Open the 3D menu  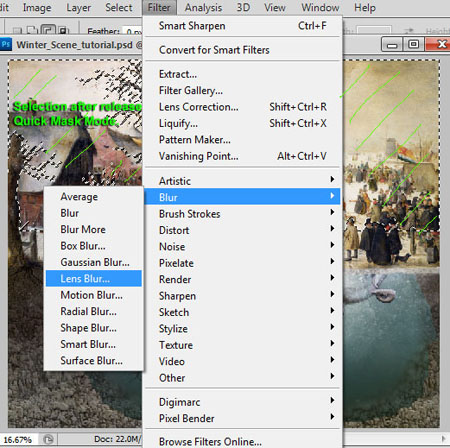pos(243,7)
